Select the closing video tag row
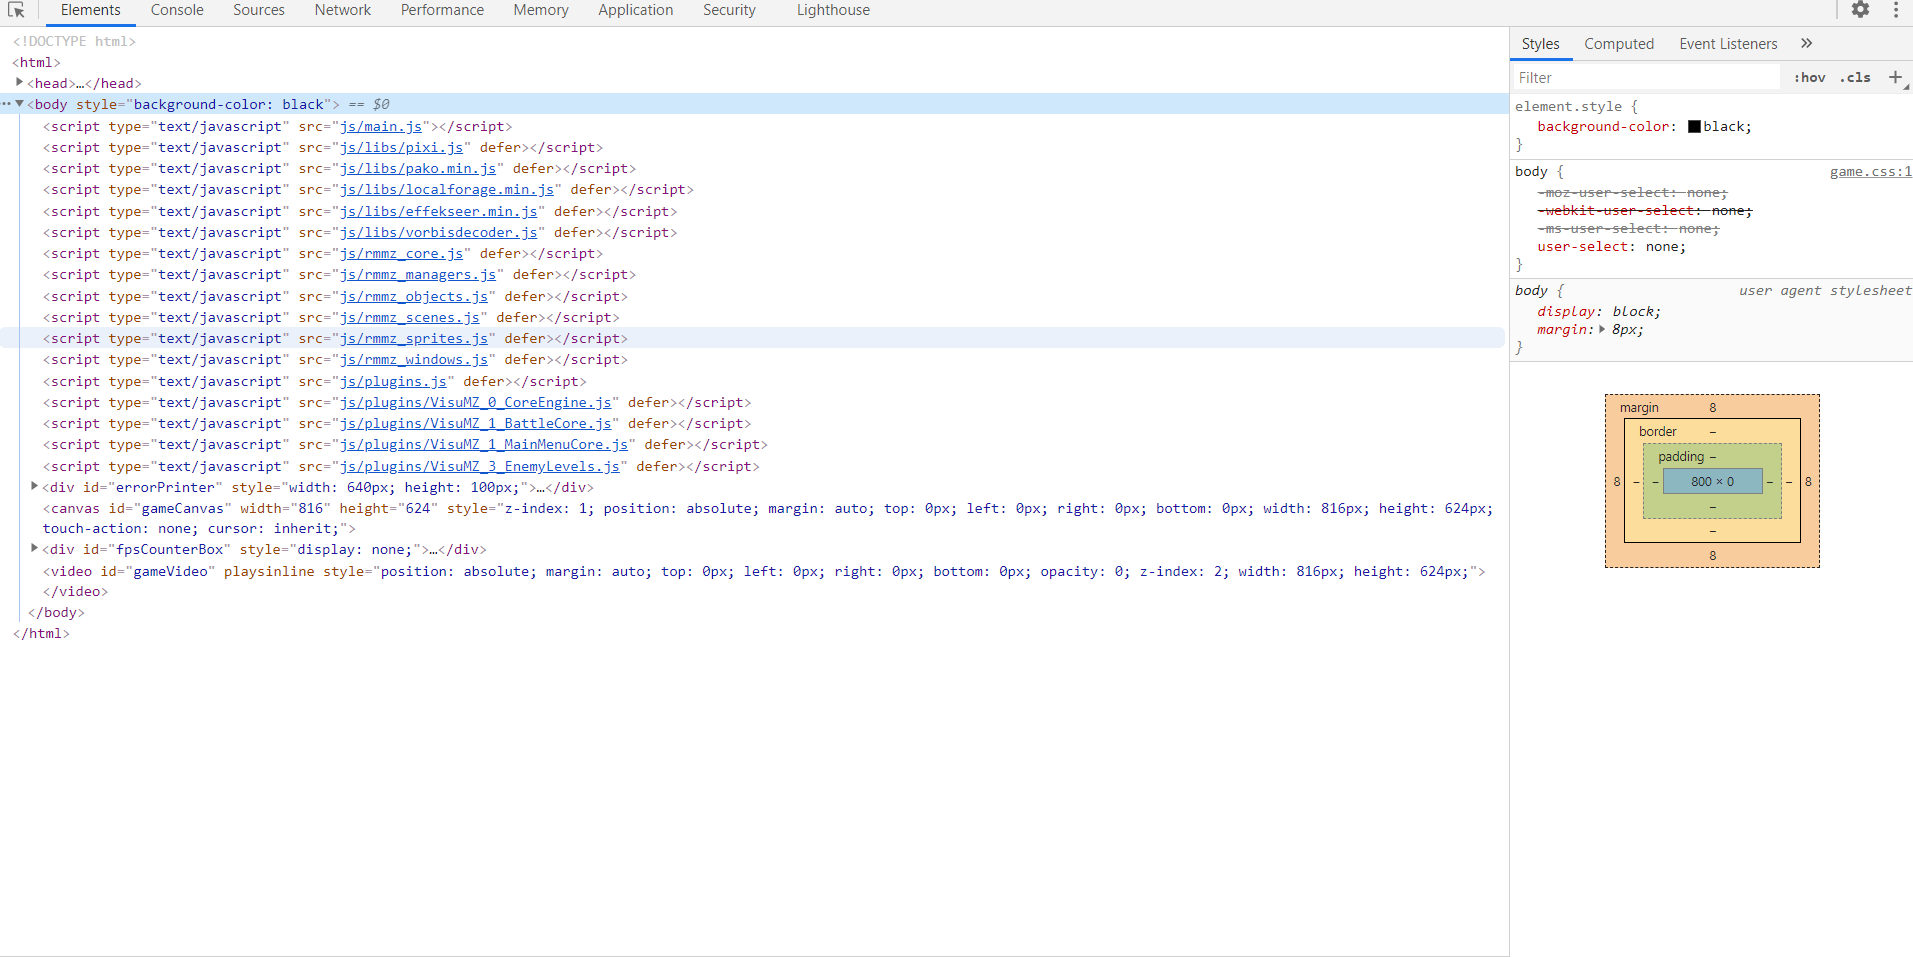This screenshot has width=1913, height=957. (75, 591)
